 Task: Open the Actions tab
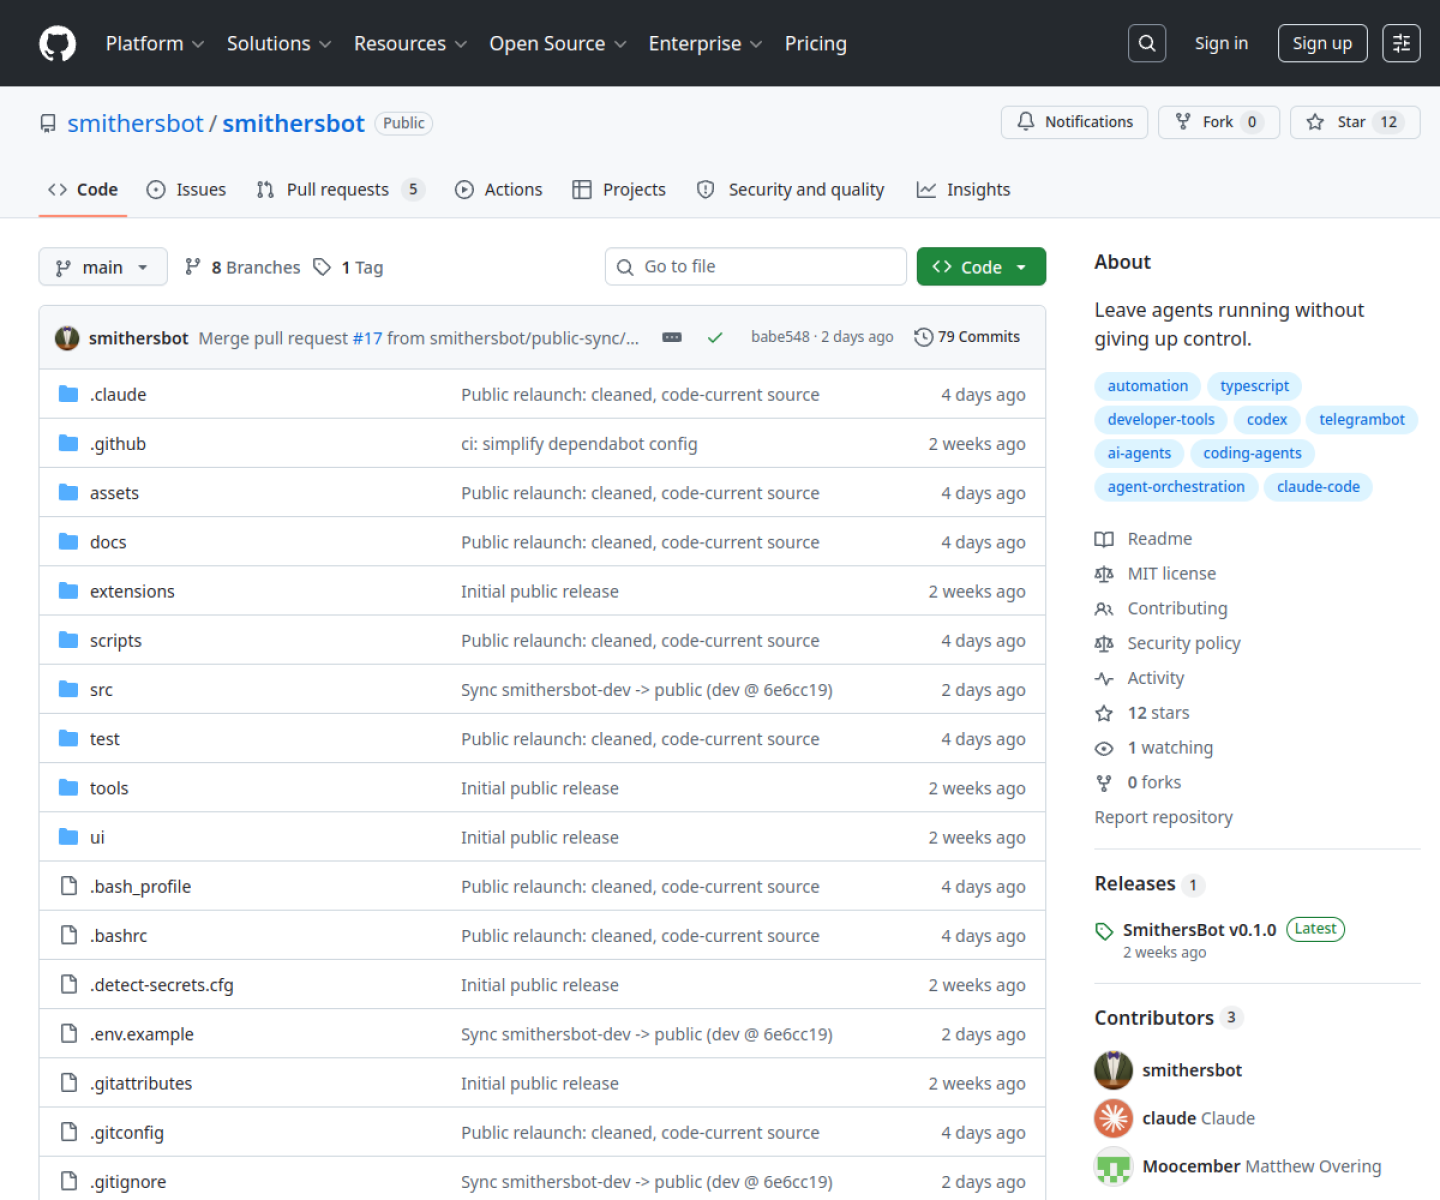498,190
